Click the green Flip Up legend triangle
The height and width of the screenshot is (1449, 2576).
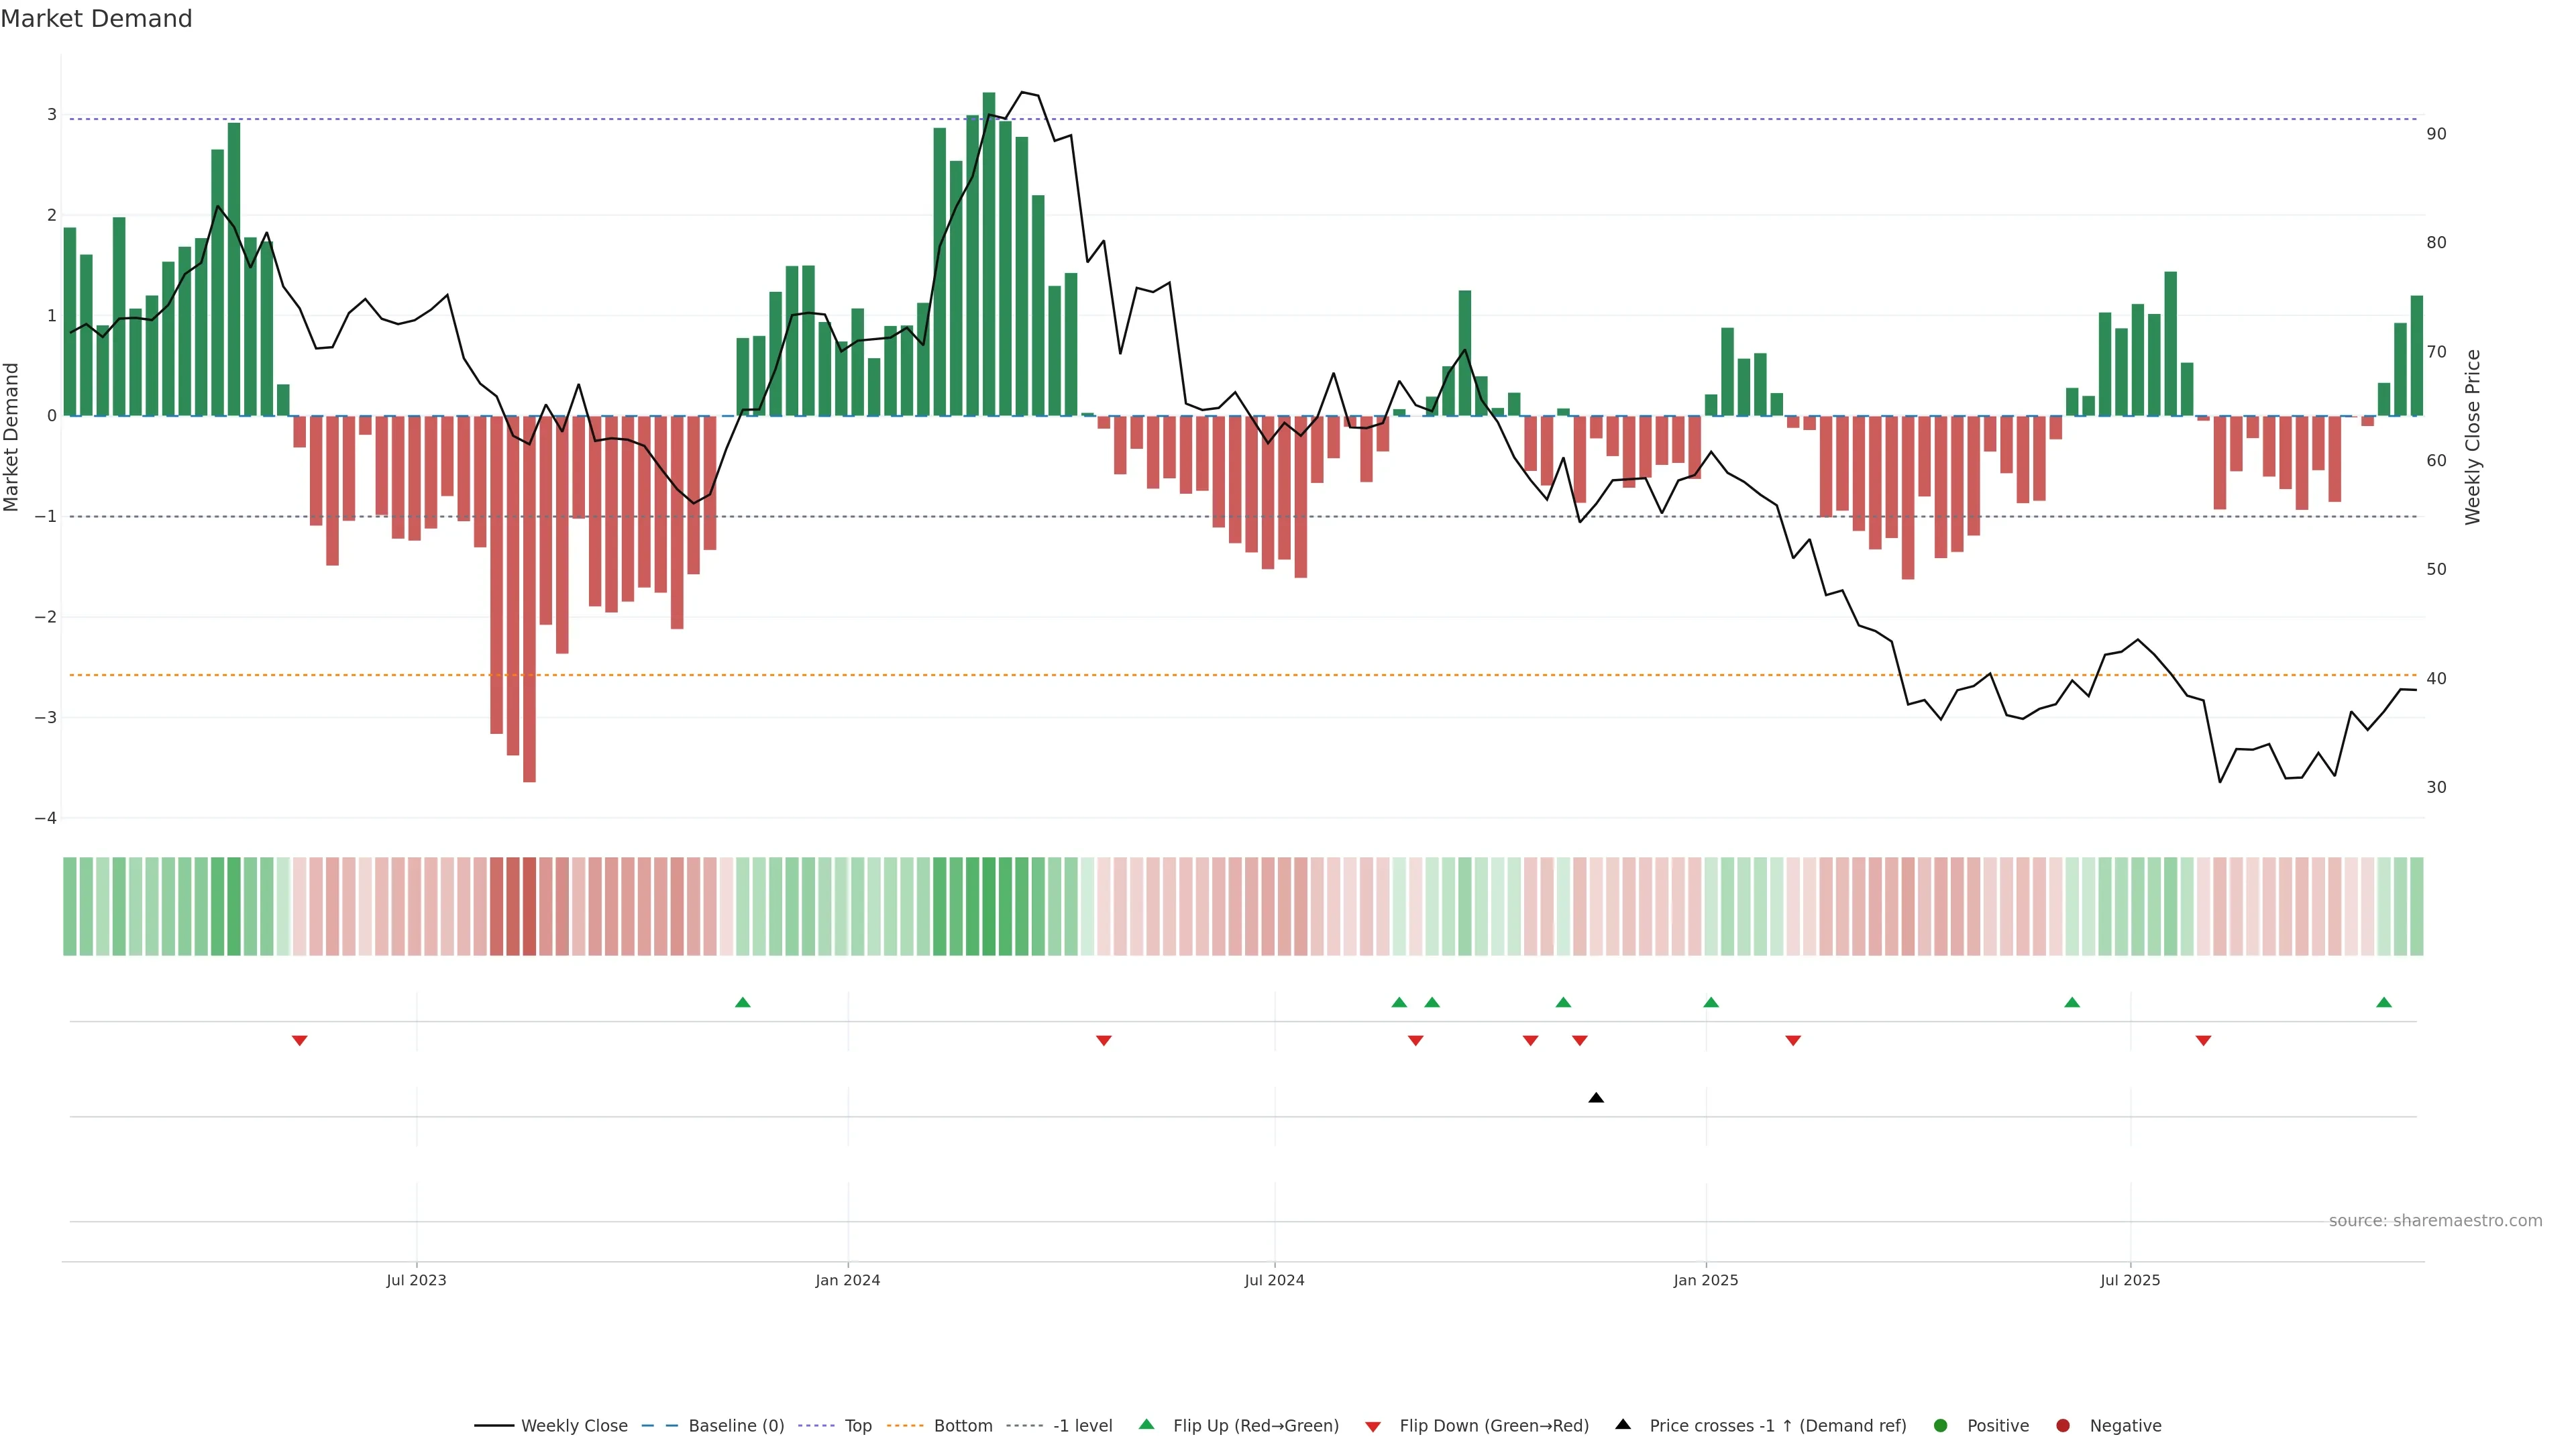coord(1147,1425)
